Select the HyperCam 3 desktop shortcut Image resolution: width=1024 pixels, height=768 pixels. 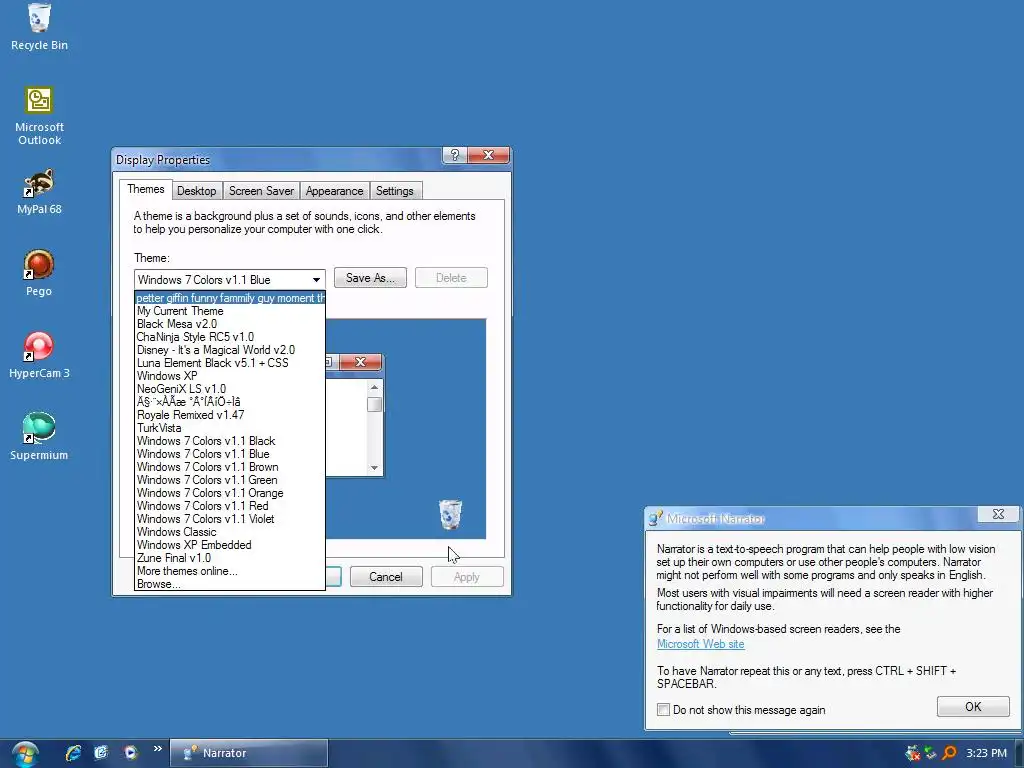pos(39,355)
